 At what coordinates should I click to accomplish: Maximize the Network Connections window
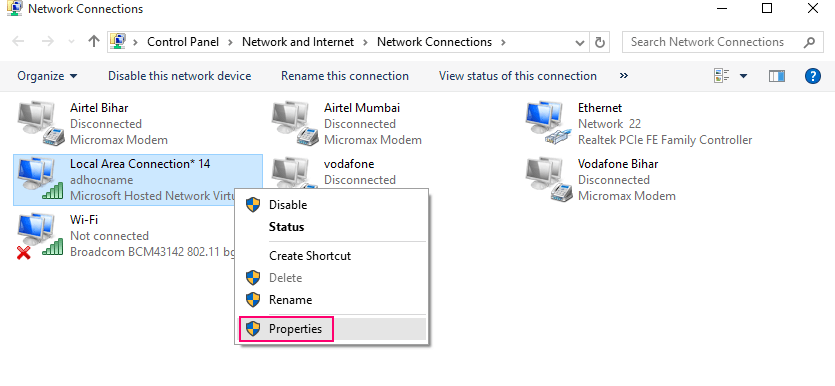(x=766, y=8)
